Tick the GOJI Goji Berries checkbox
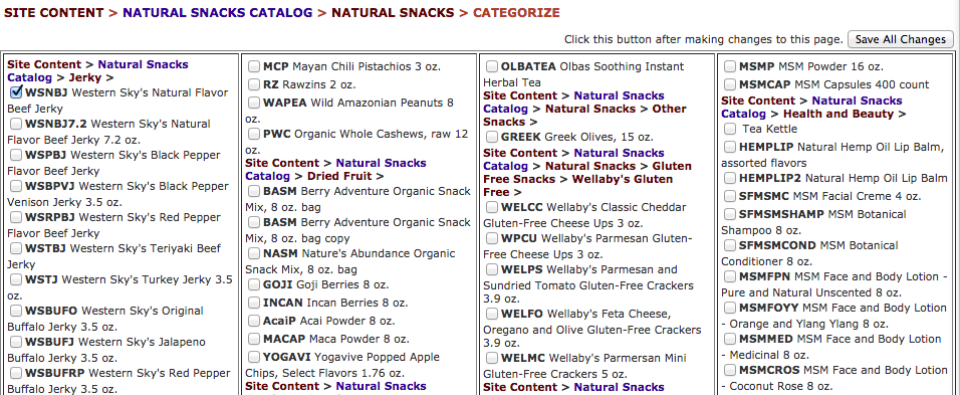 coord(254,285)
